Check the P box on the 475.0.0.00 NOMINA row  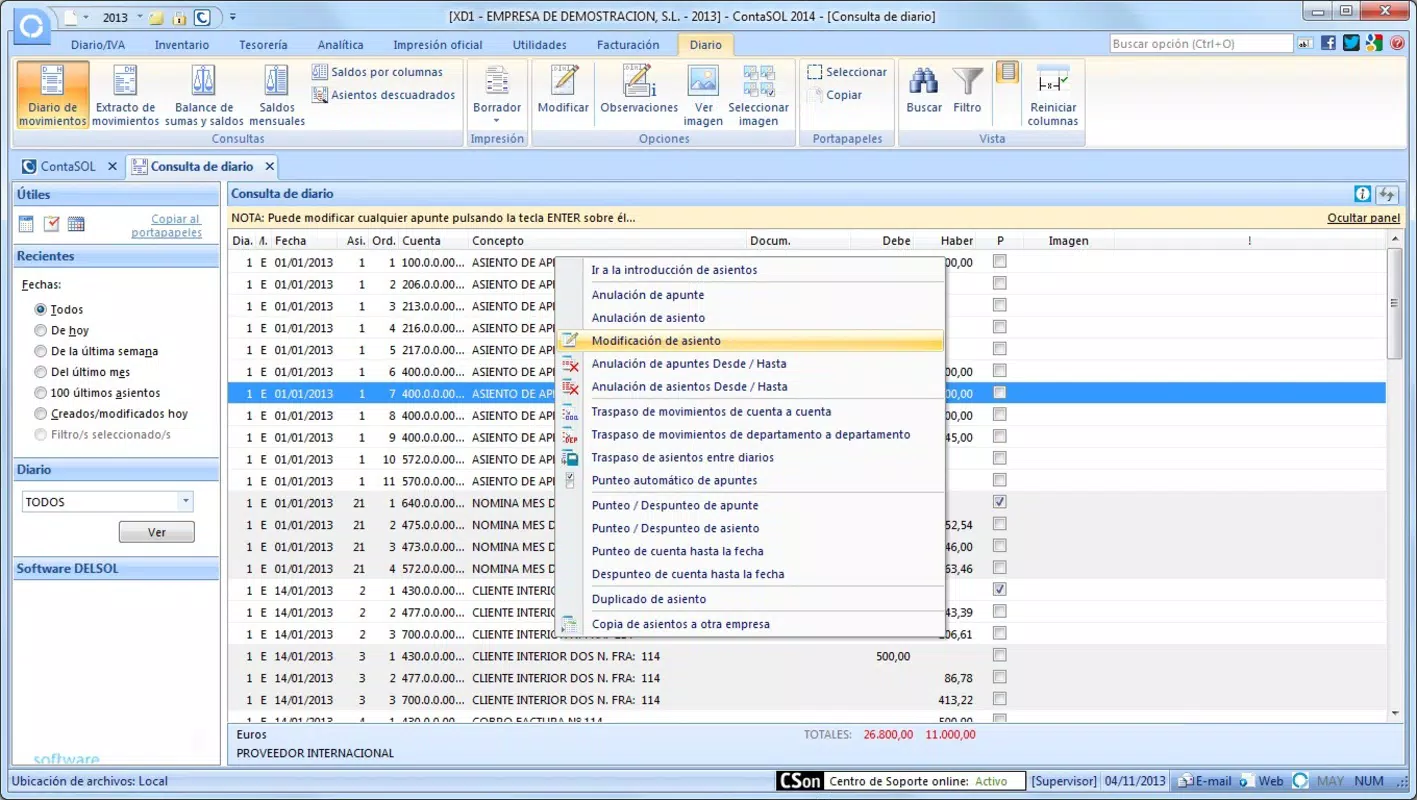(x=1000, y=524)
